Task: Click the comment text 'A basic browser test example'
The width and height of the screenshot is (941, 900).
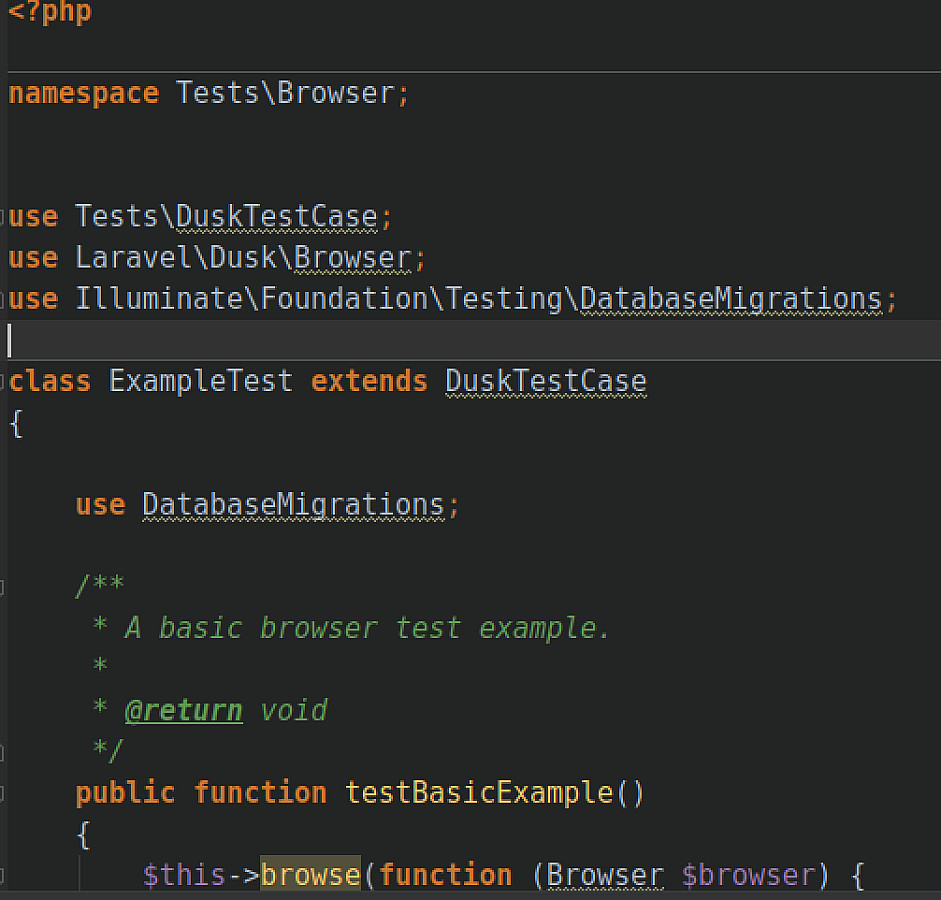Action: pyautogui.click(x=368, y=627)
